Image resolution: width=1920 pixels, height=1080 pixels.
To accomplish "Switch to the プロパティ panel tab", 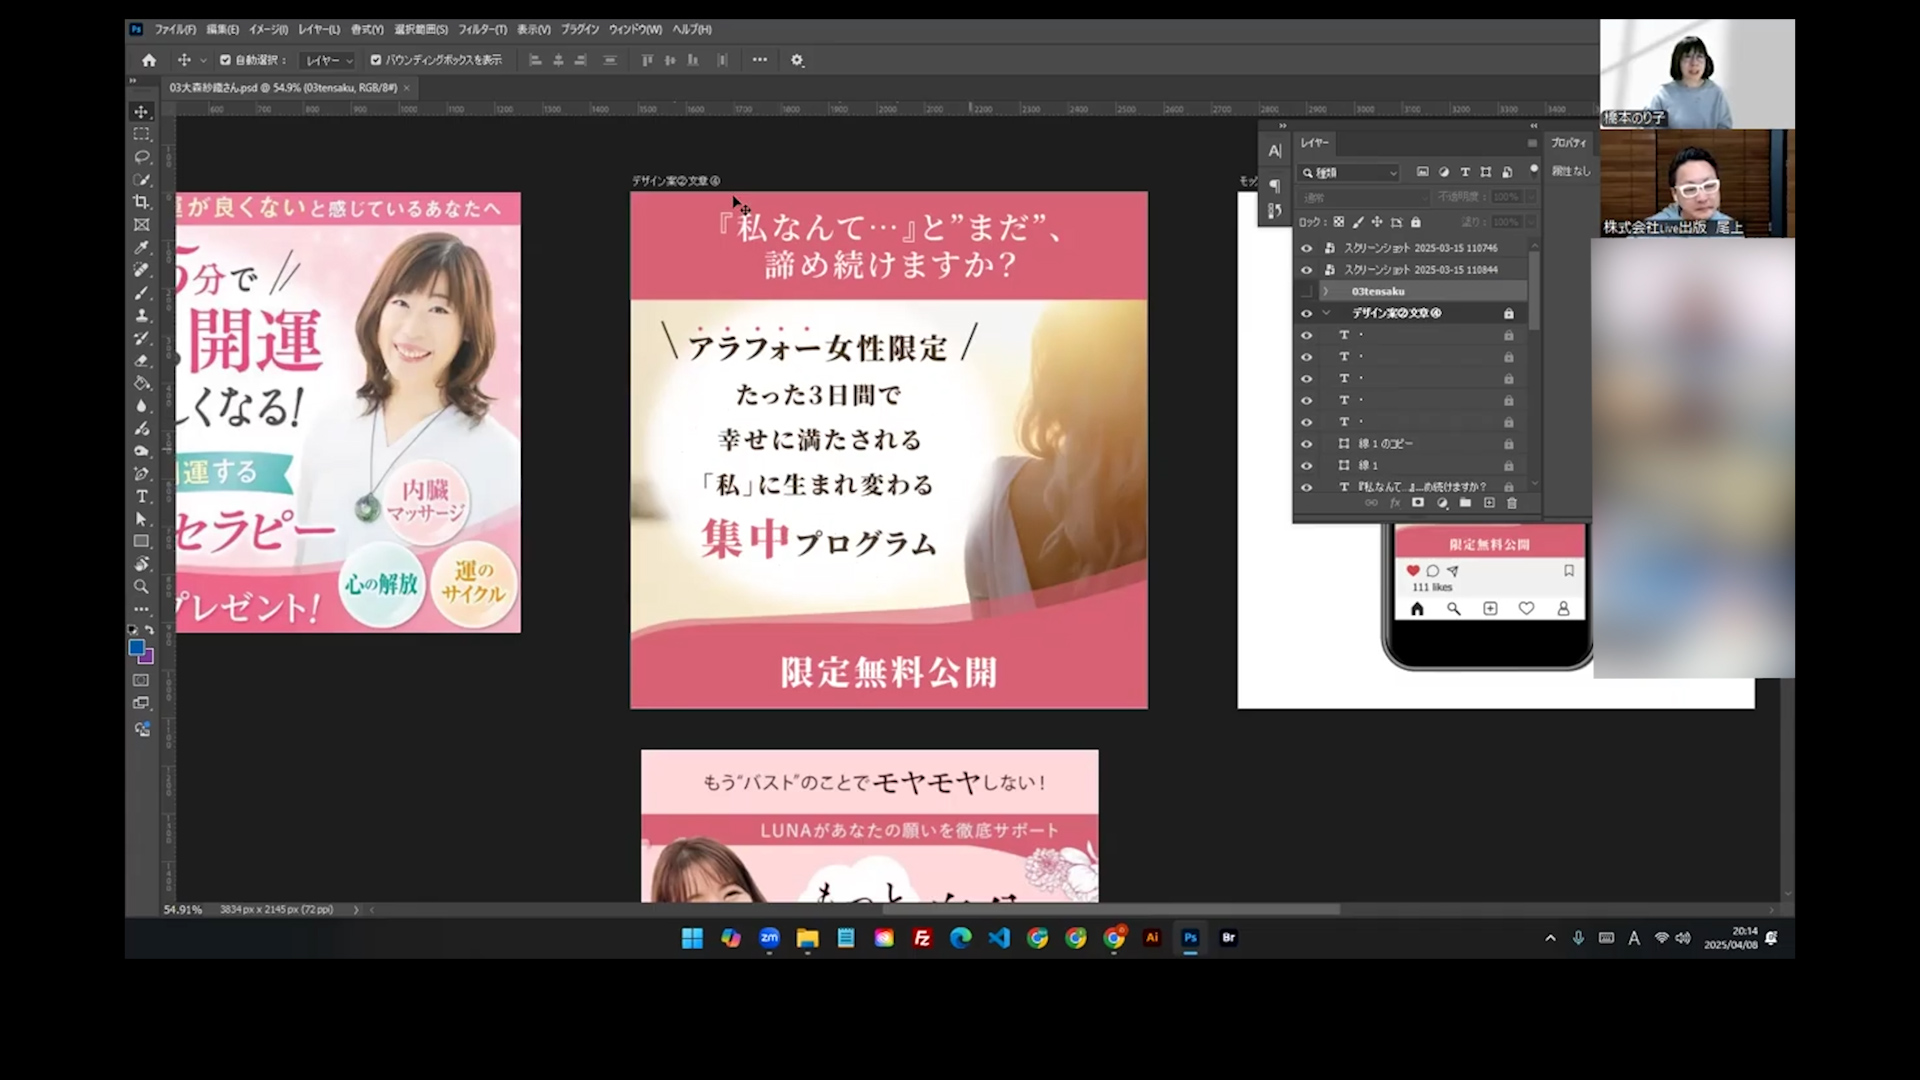I will coord(1568,143).
